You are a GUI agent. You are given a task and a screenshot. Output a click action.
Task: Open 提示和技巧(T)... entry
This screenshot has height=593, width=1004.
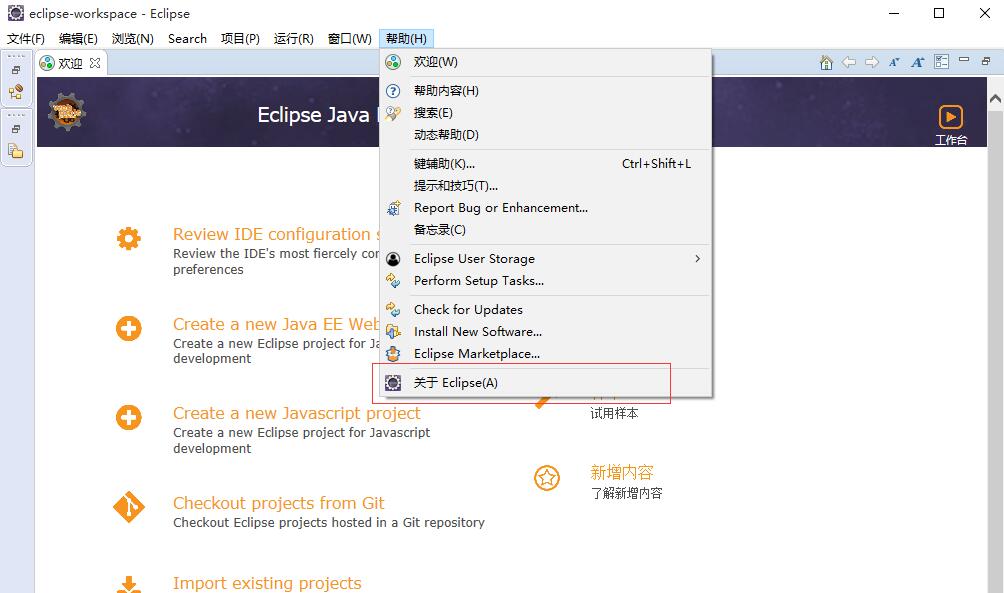click(x=546, y=186)
